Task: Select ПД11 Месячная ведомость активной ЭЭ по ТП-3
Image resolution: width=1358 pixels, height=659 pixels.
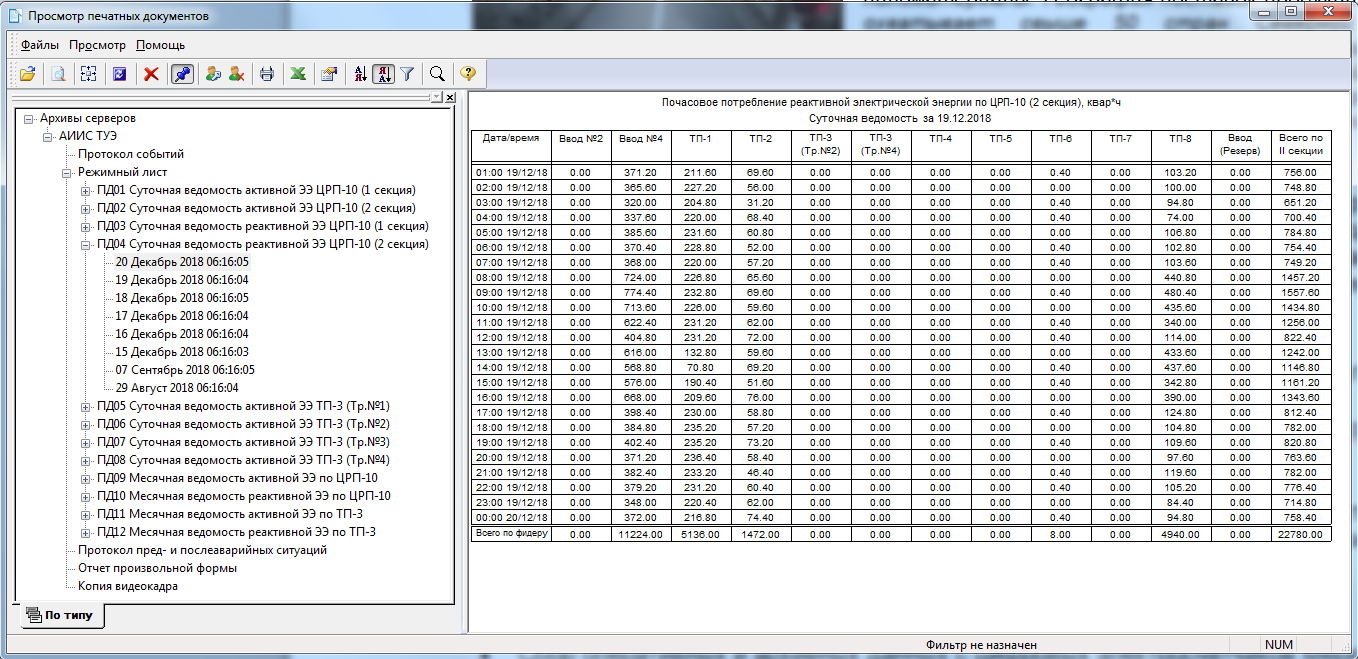Action: pos(230,514)
